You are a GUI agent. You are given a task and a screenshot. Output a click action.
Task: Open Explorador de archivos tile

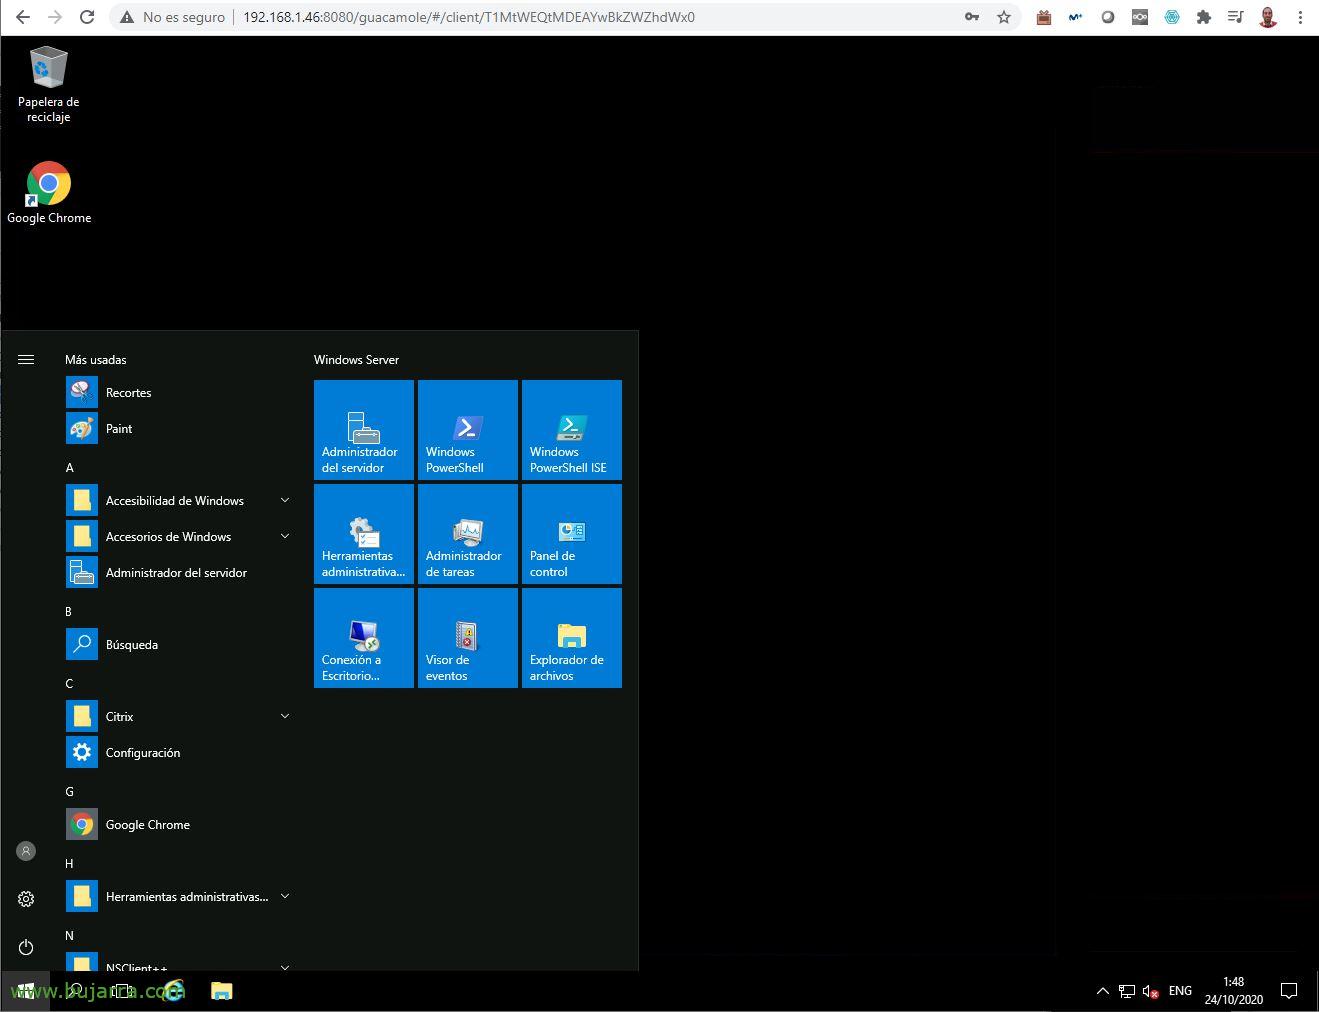pos(572,638)
